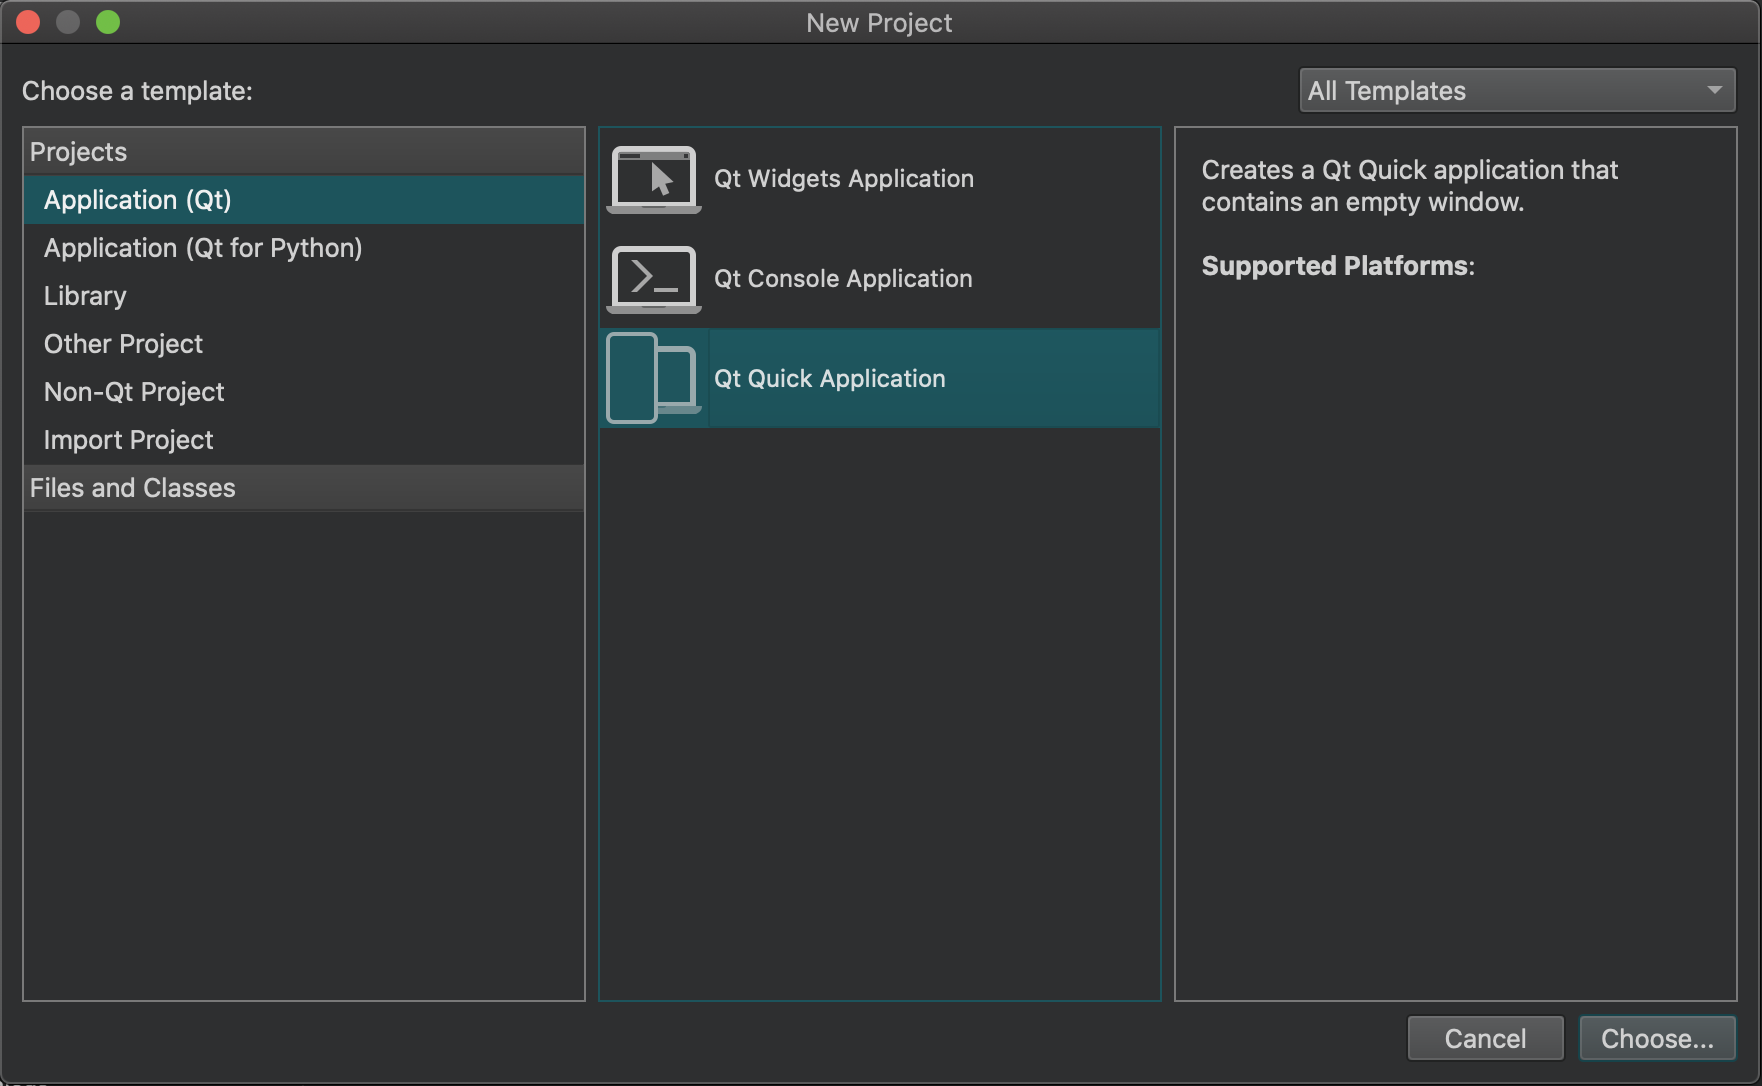
Task: Select Application (Qt) category
Action: pos(304,200)
